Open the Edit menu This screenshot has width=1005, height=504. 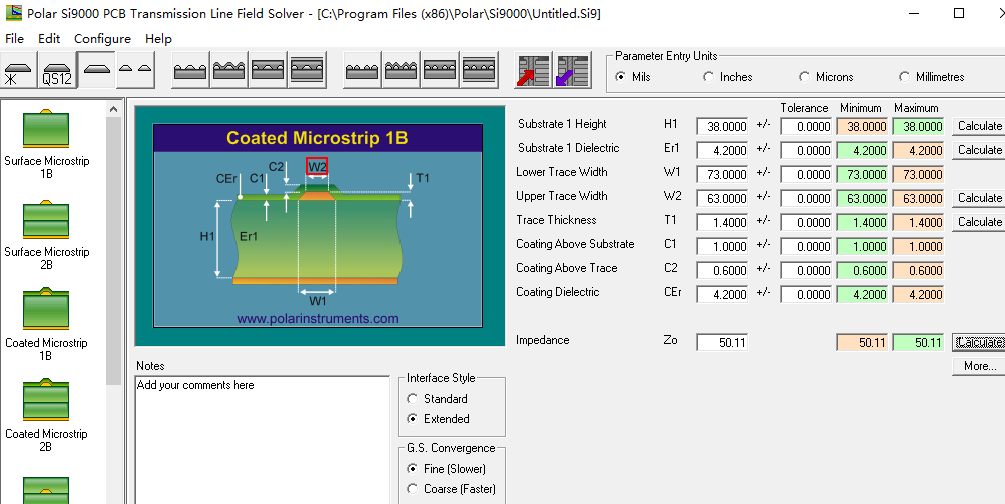tap(49, 38)
